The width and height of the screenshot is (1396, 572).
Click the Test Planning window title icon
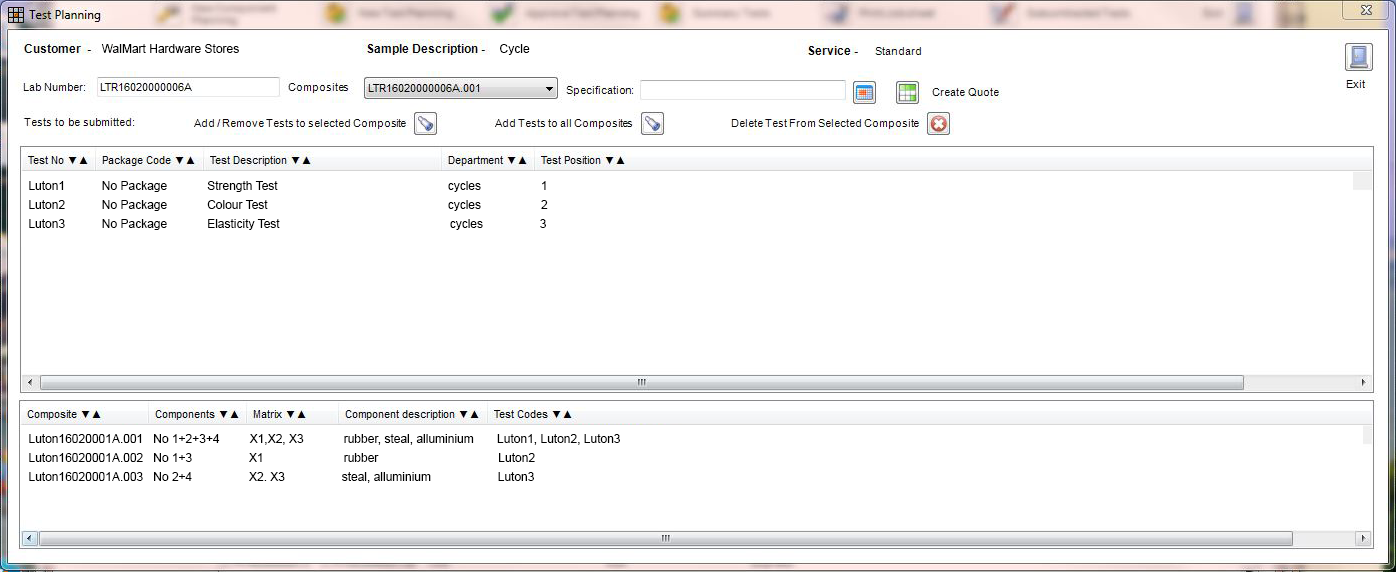click(x=16, y=15)
